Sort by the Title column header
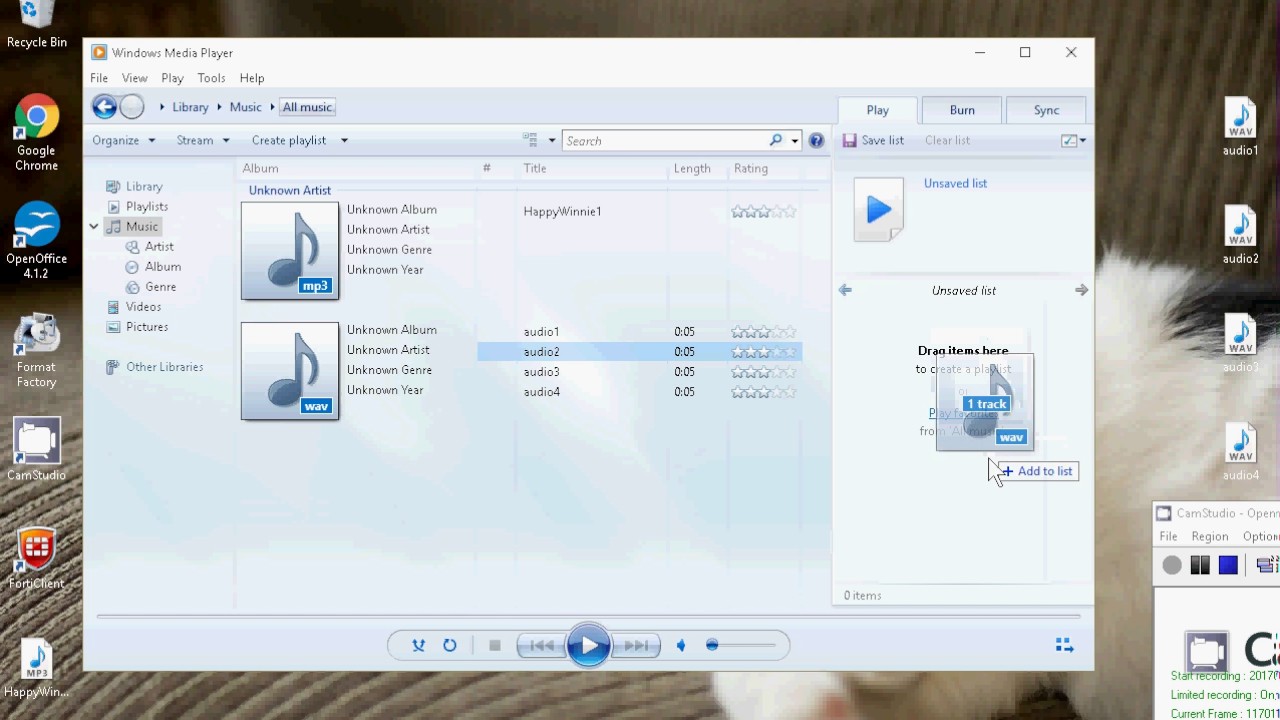The height and width of the screenshot is (720, 1280). tap(535, 169)
